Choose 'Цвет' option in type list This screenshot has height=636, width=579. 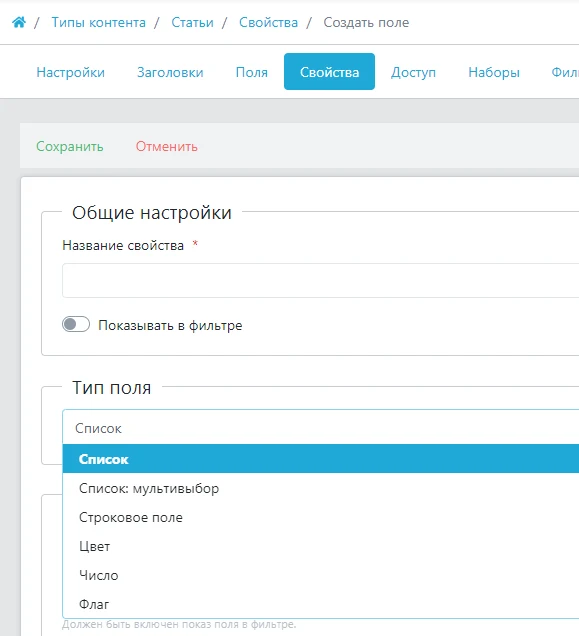(x=321, y=546)
